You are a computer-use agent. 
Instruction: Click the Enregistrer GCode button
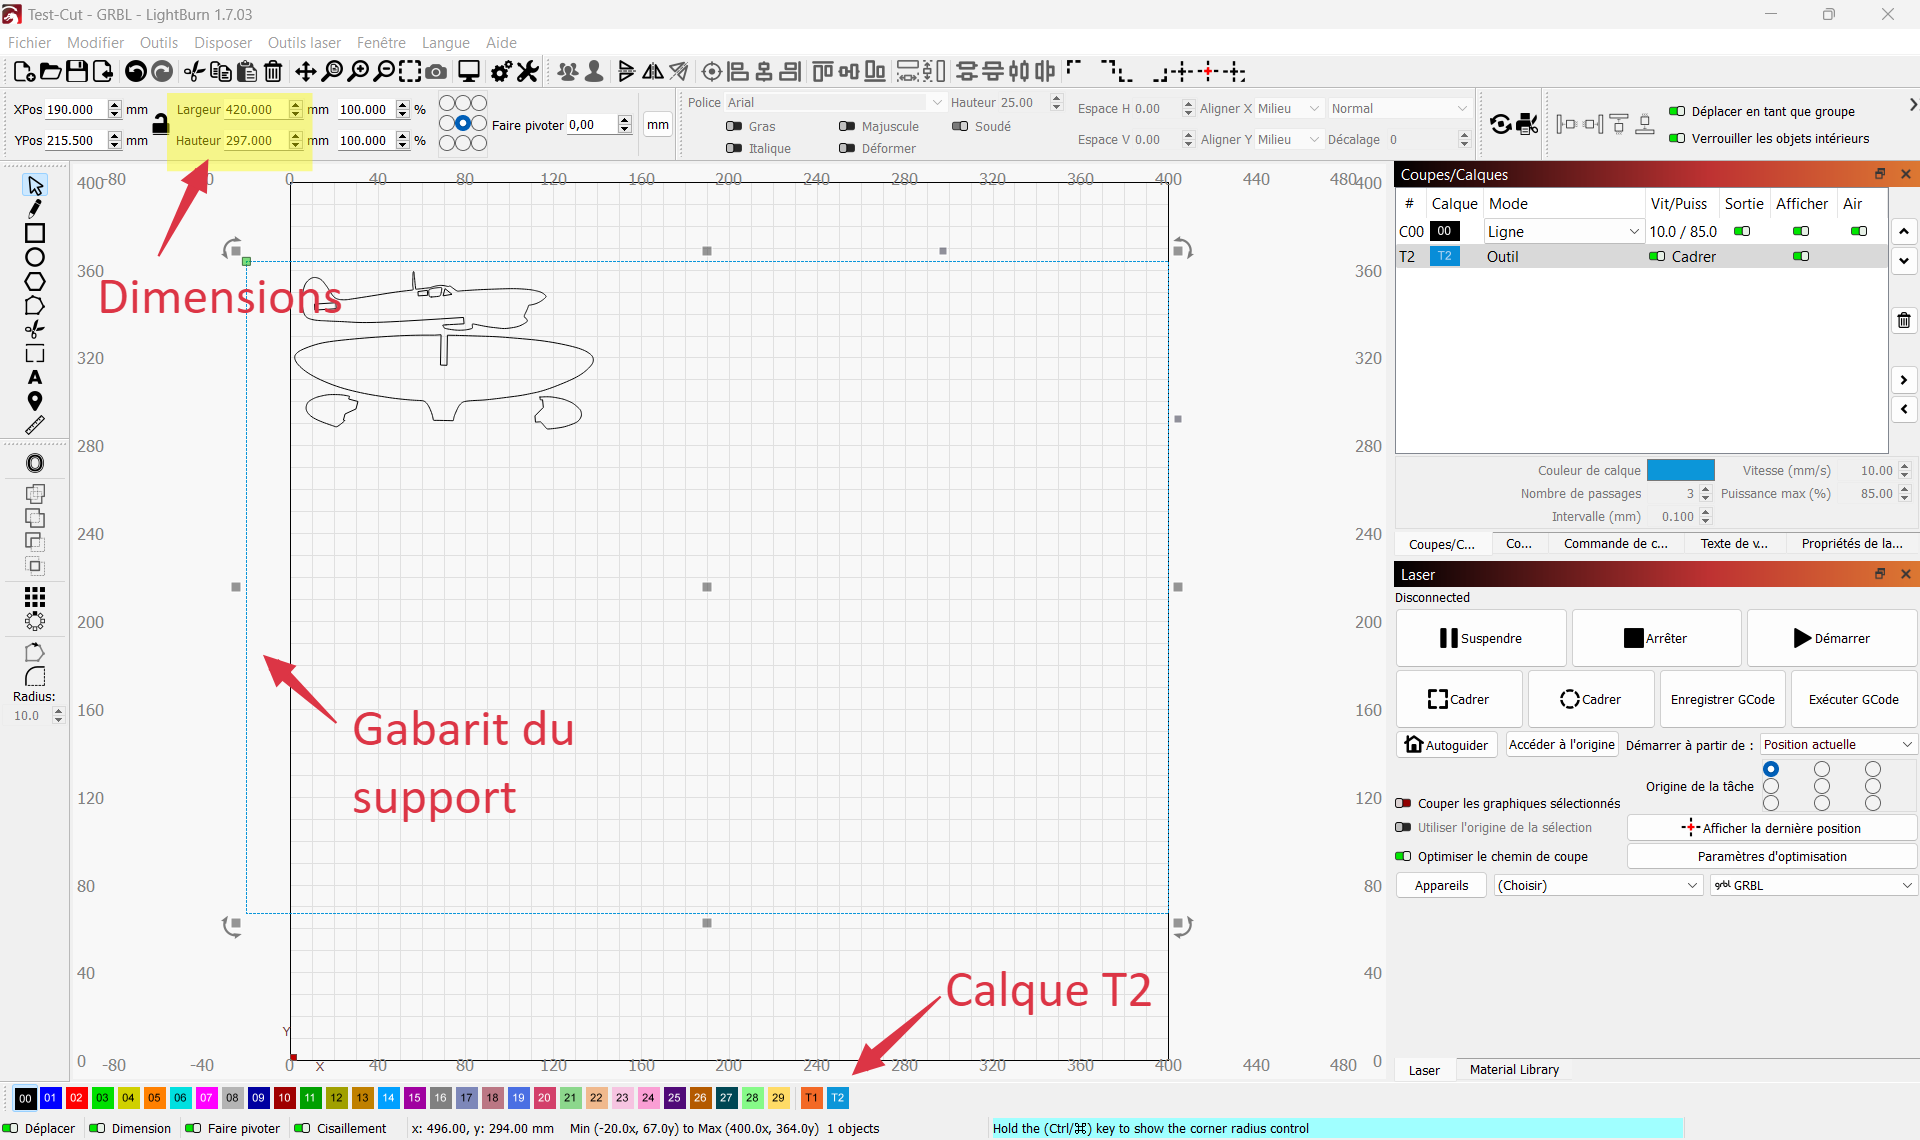point(1722,699)
